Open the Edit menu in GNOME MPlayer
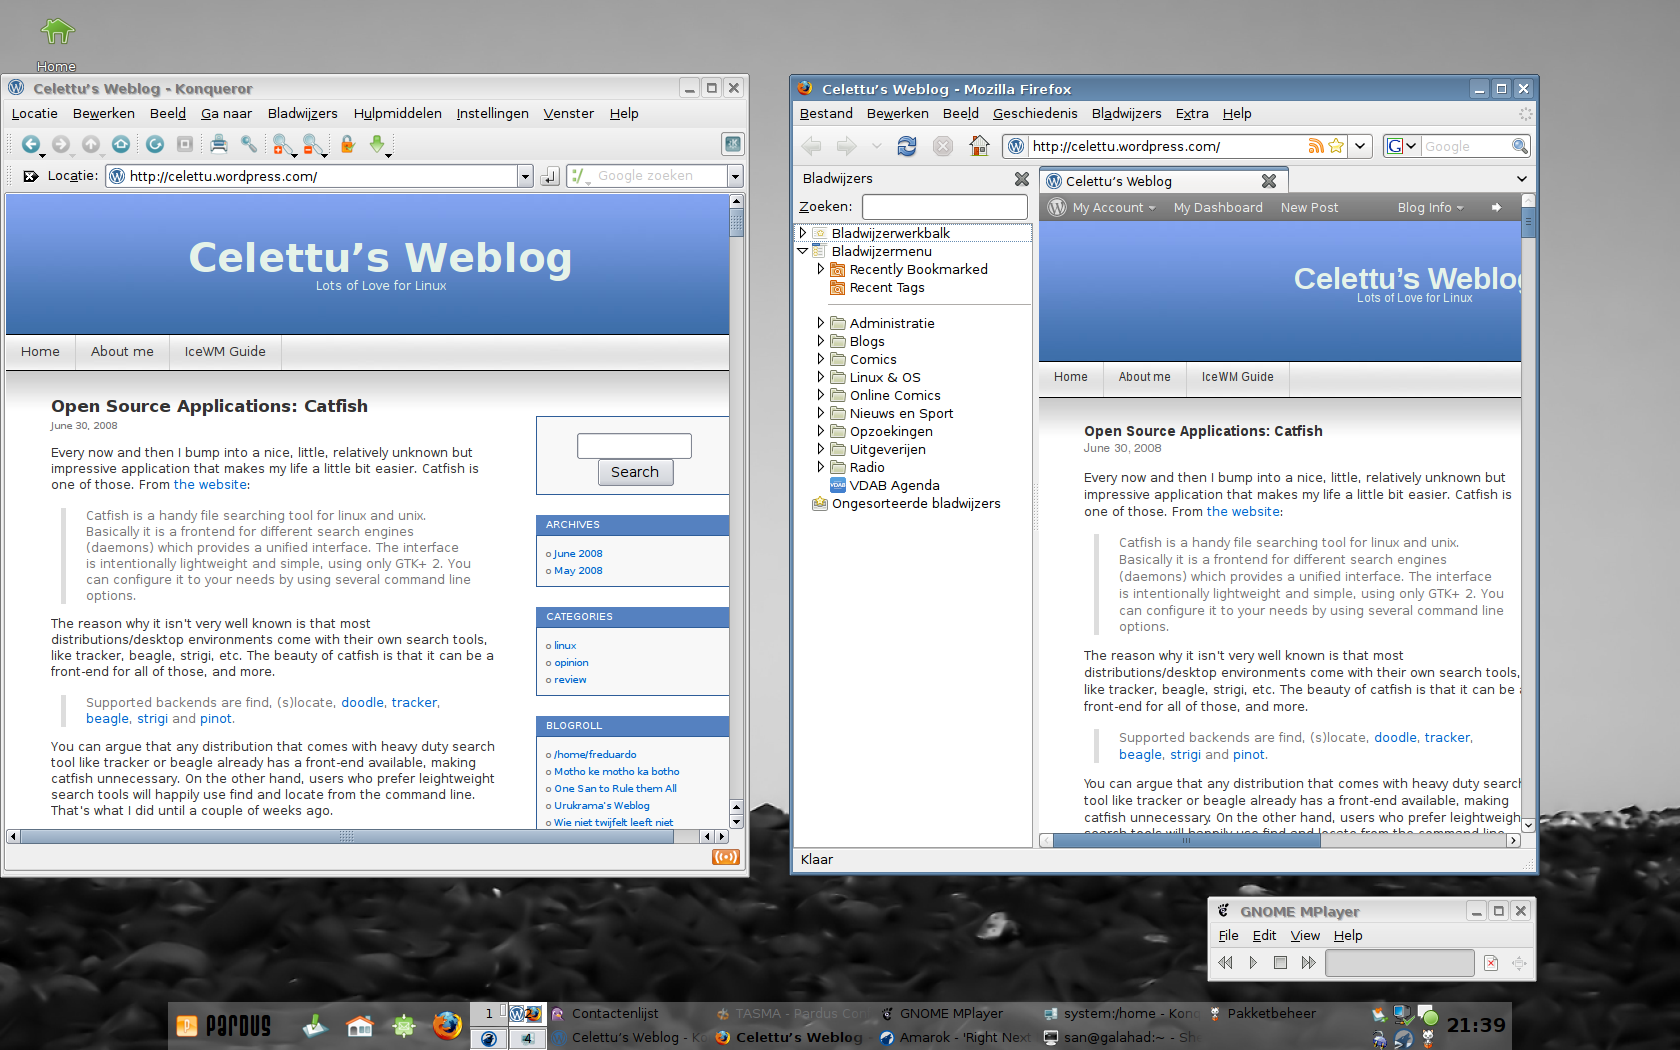 click(1264, 935)
